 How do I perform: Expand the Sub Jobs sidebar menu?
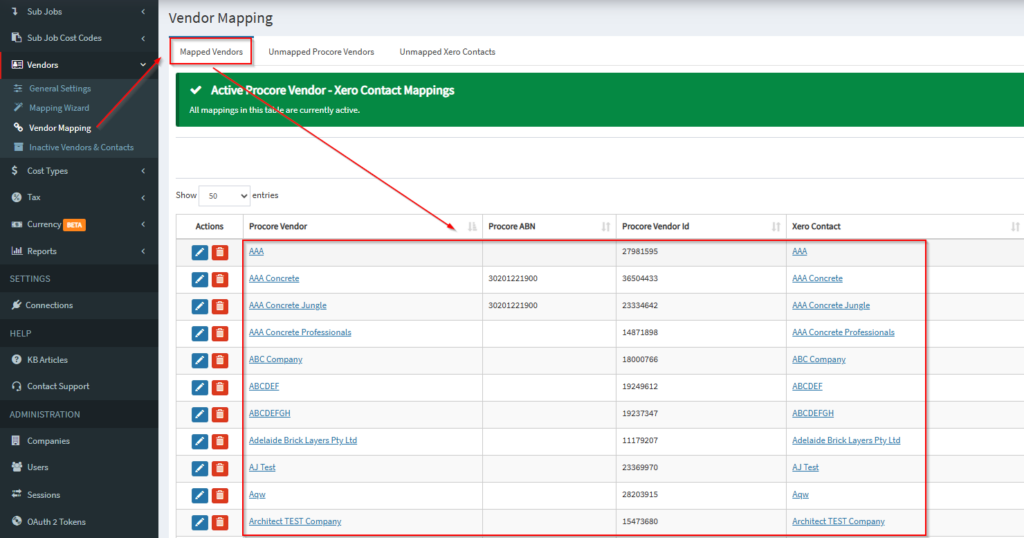tap(79, 12)
